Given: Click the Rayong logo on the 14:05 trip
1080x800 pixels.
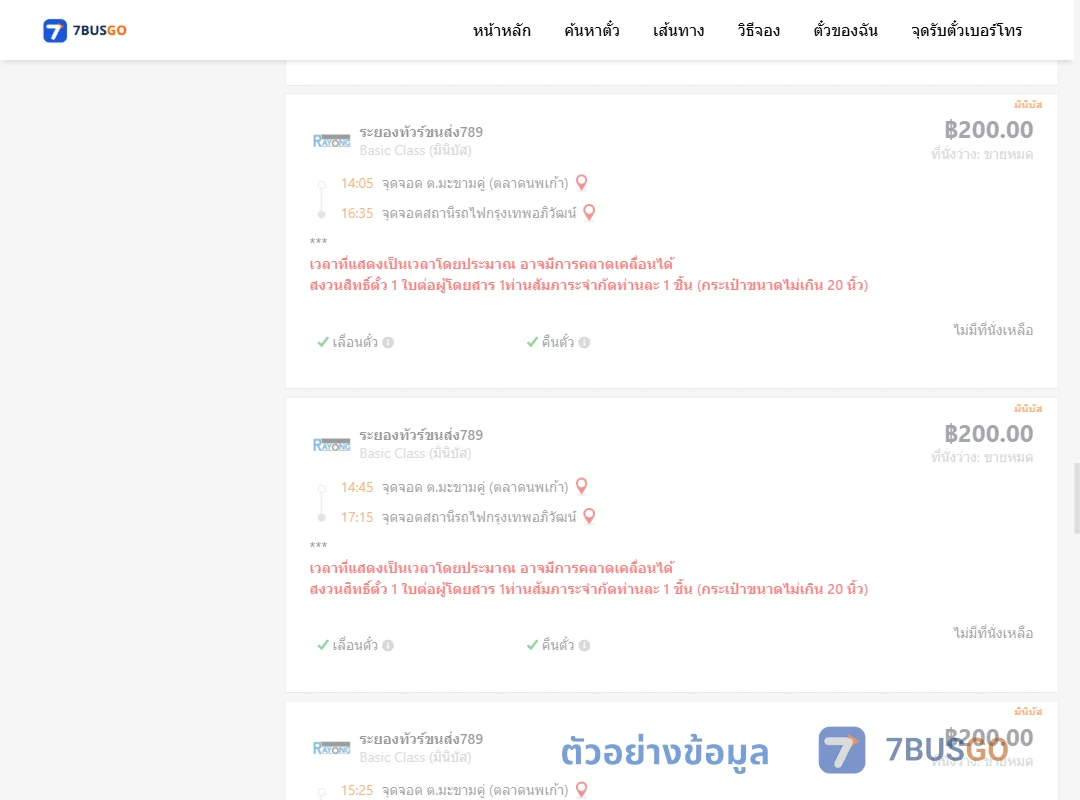Looking at the screenshot, I should point(331,141).
